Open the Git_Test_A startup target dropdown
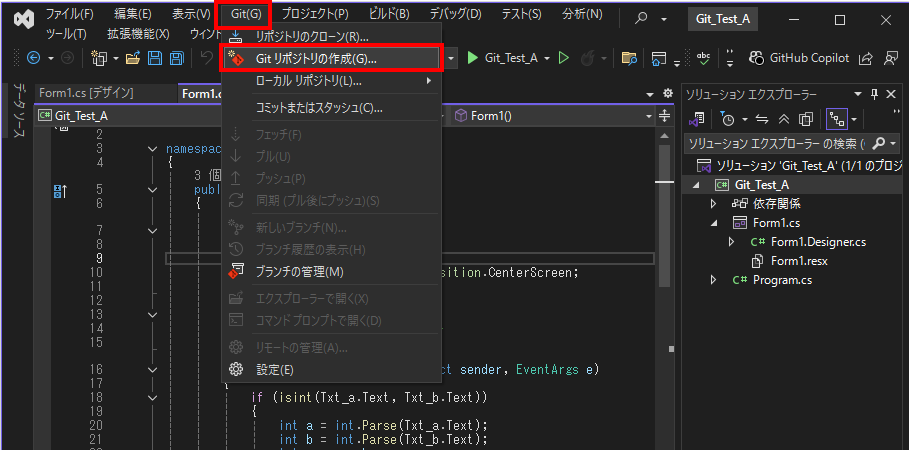The image size is (909, 450). 546,58
